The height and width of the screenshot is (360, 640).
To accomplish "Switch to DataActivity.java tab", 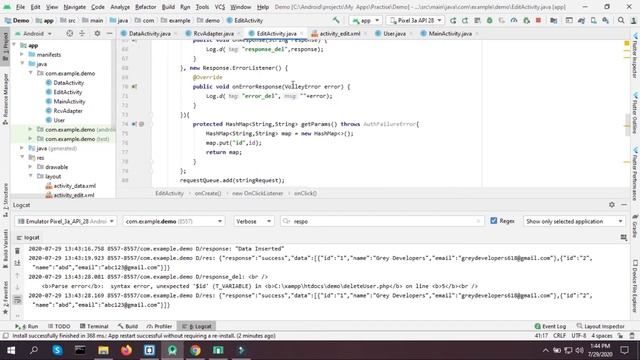I will point(149,33).
